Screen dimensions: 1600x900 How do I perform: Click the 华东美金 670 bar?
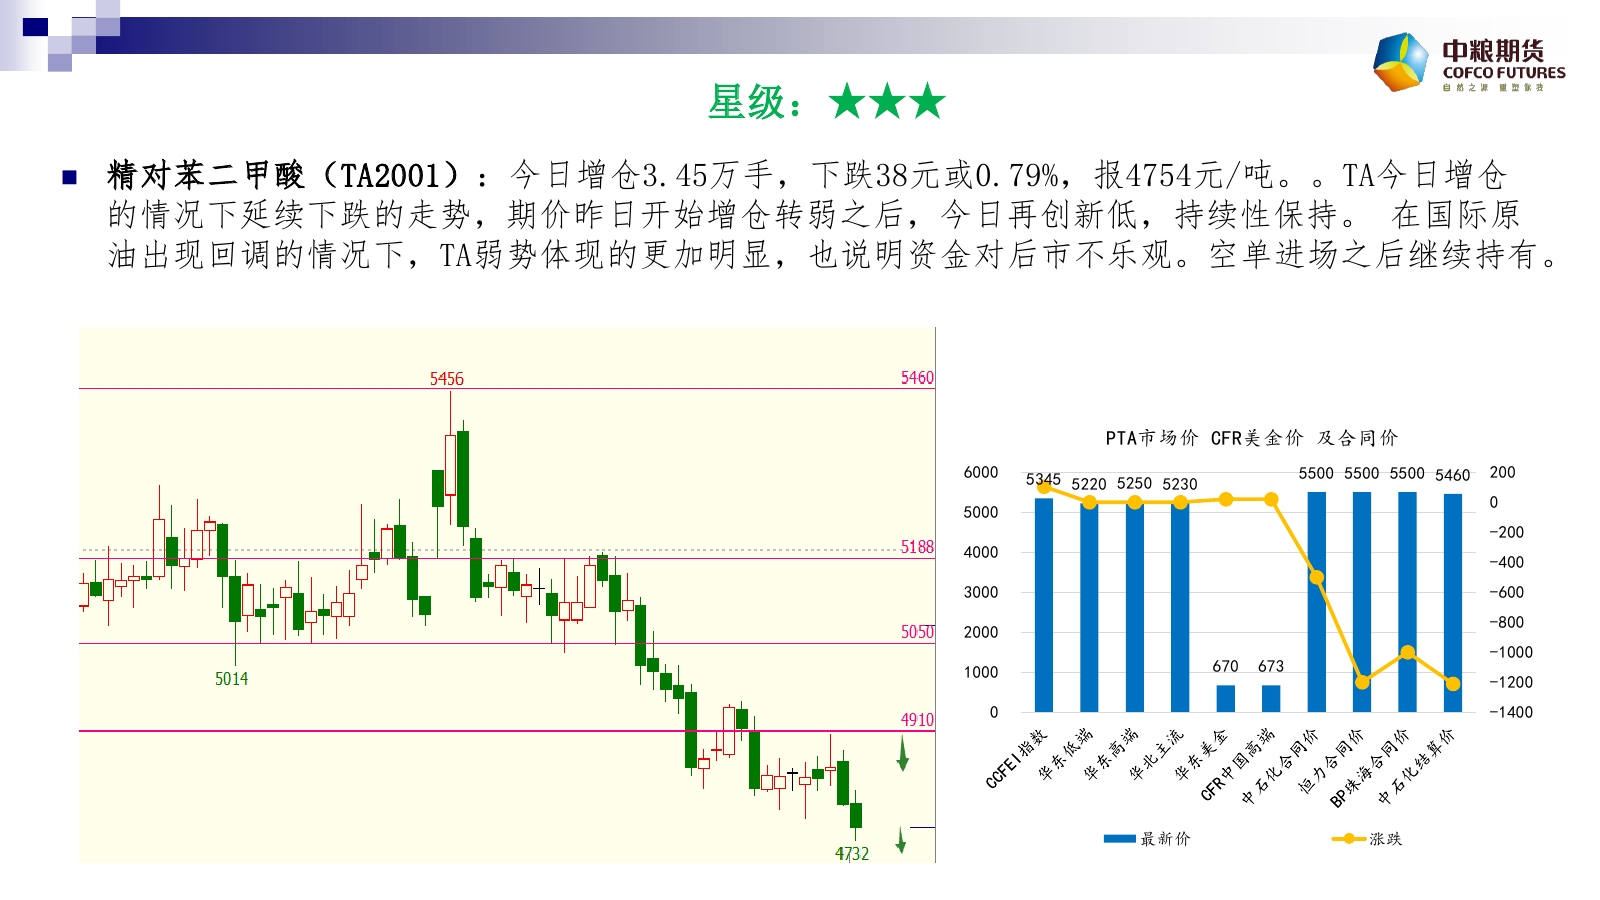pos(1225,698)
